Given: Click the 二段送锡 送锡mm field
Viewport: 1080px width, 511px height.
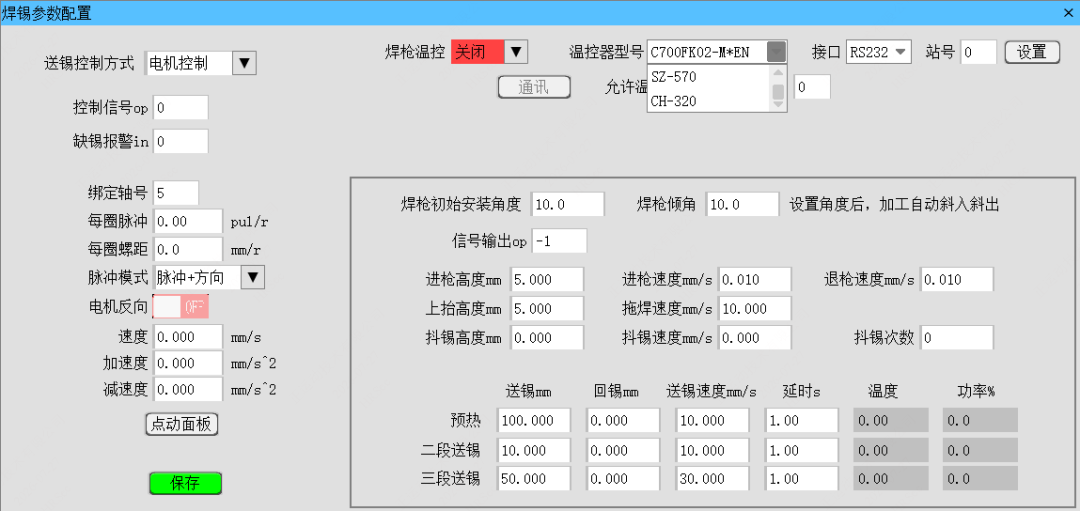Looking at the screenshot, I should coord(534,450).
